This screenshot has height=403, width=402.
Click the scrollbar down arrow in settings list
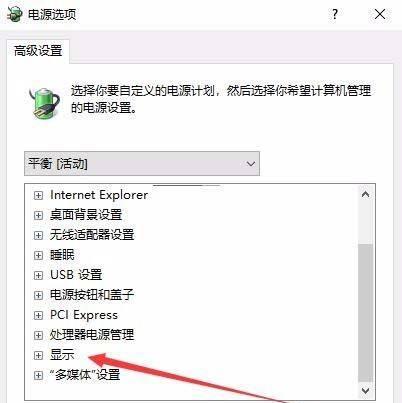coord(366,390)
